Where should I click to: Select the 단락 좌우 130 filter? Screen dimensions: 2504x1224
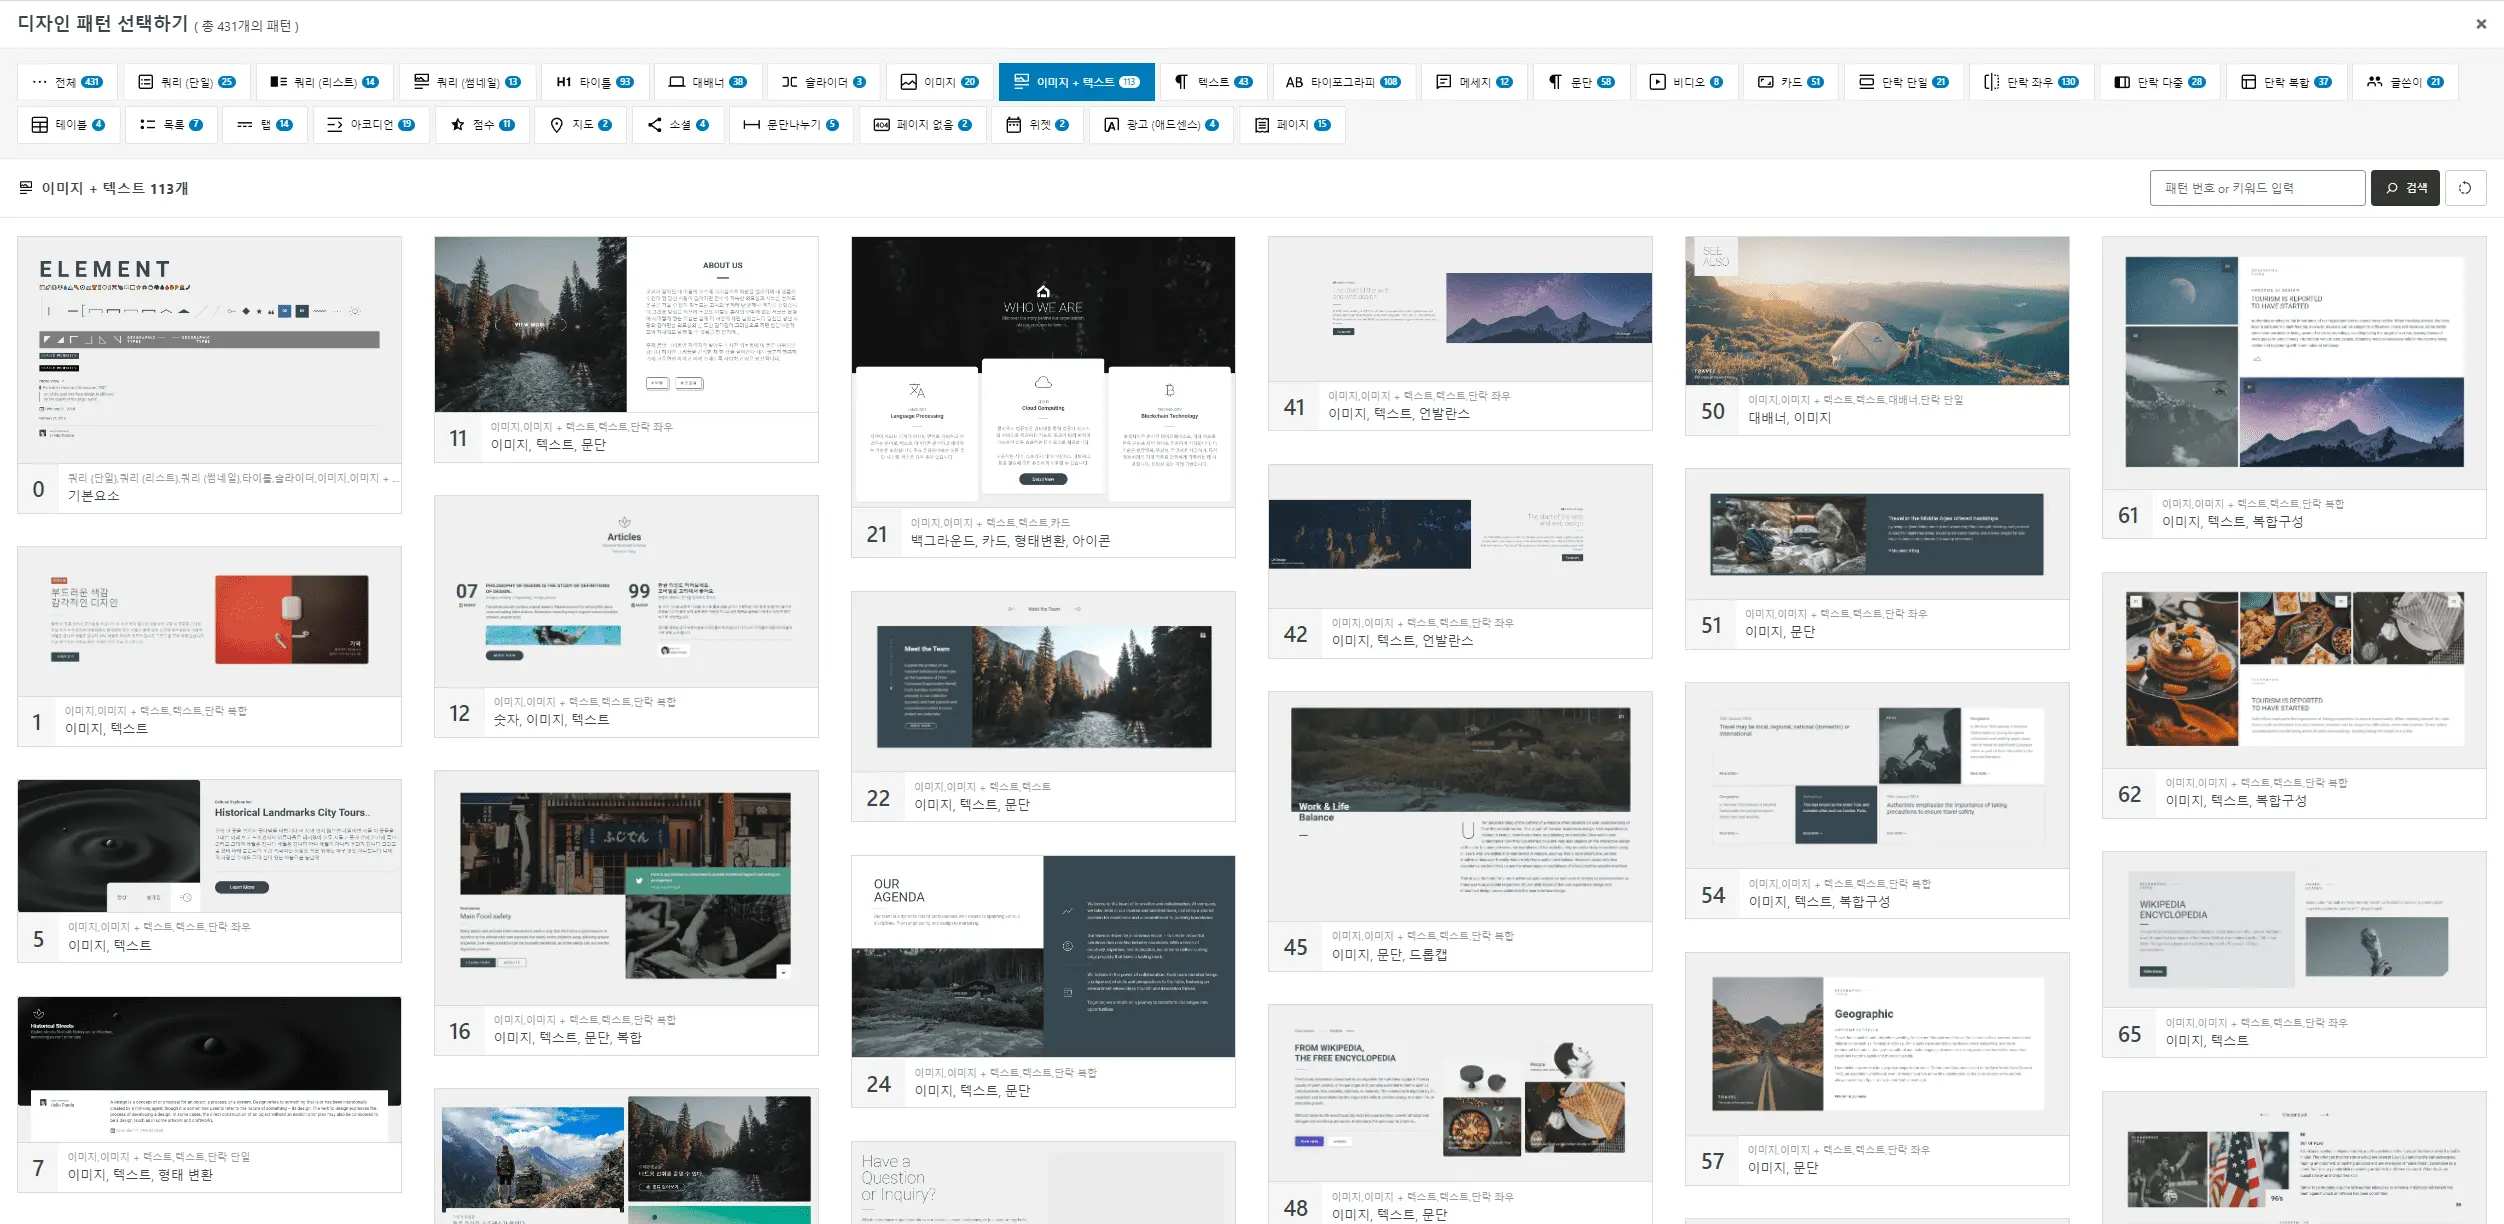point(2031,82)
